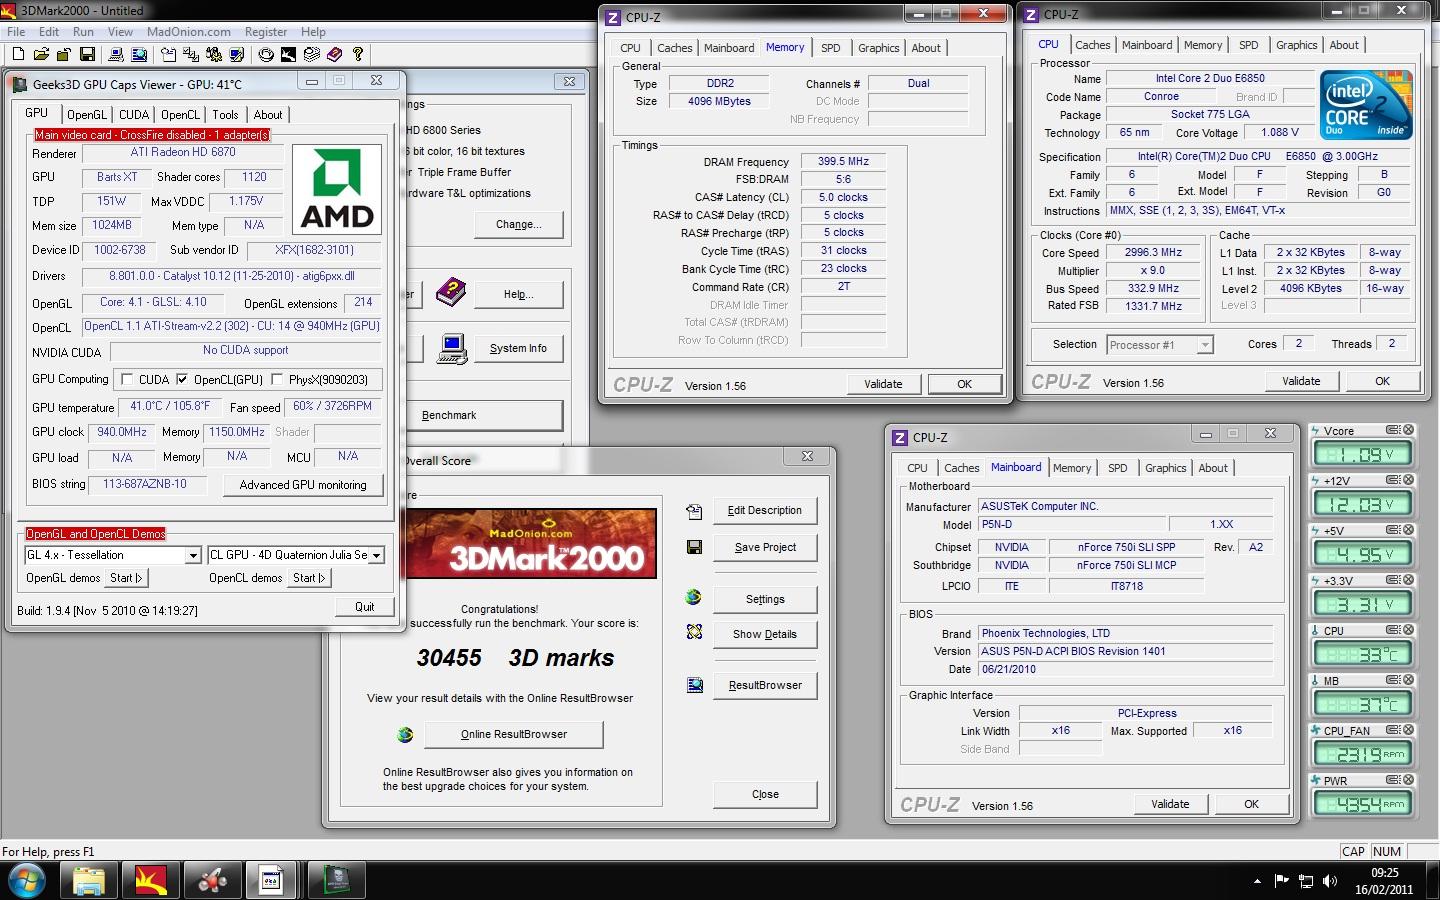Click the Open project folder icon in 3DMark2000 toolbar
This screenshot has width=1440, height=900.
[41, 54]
